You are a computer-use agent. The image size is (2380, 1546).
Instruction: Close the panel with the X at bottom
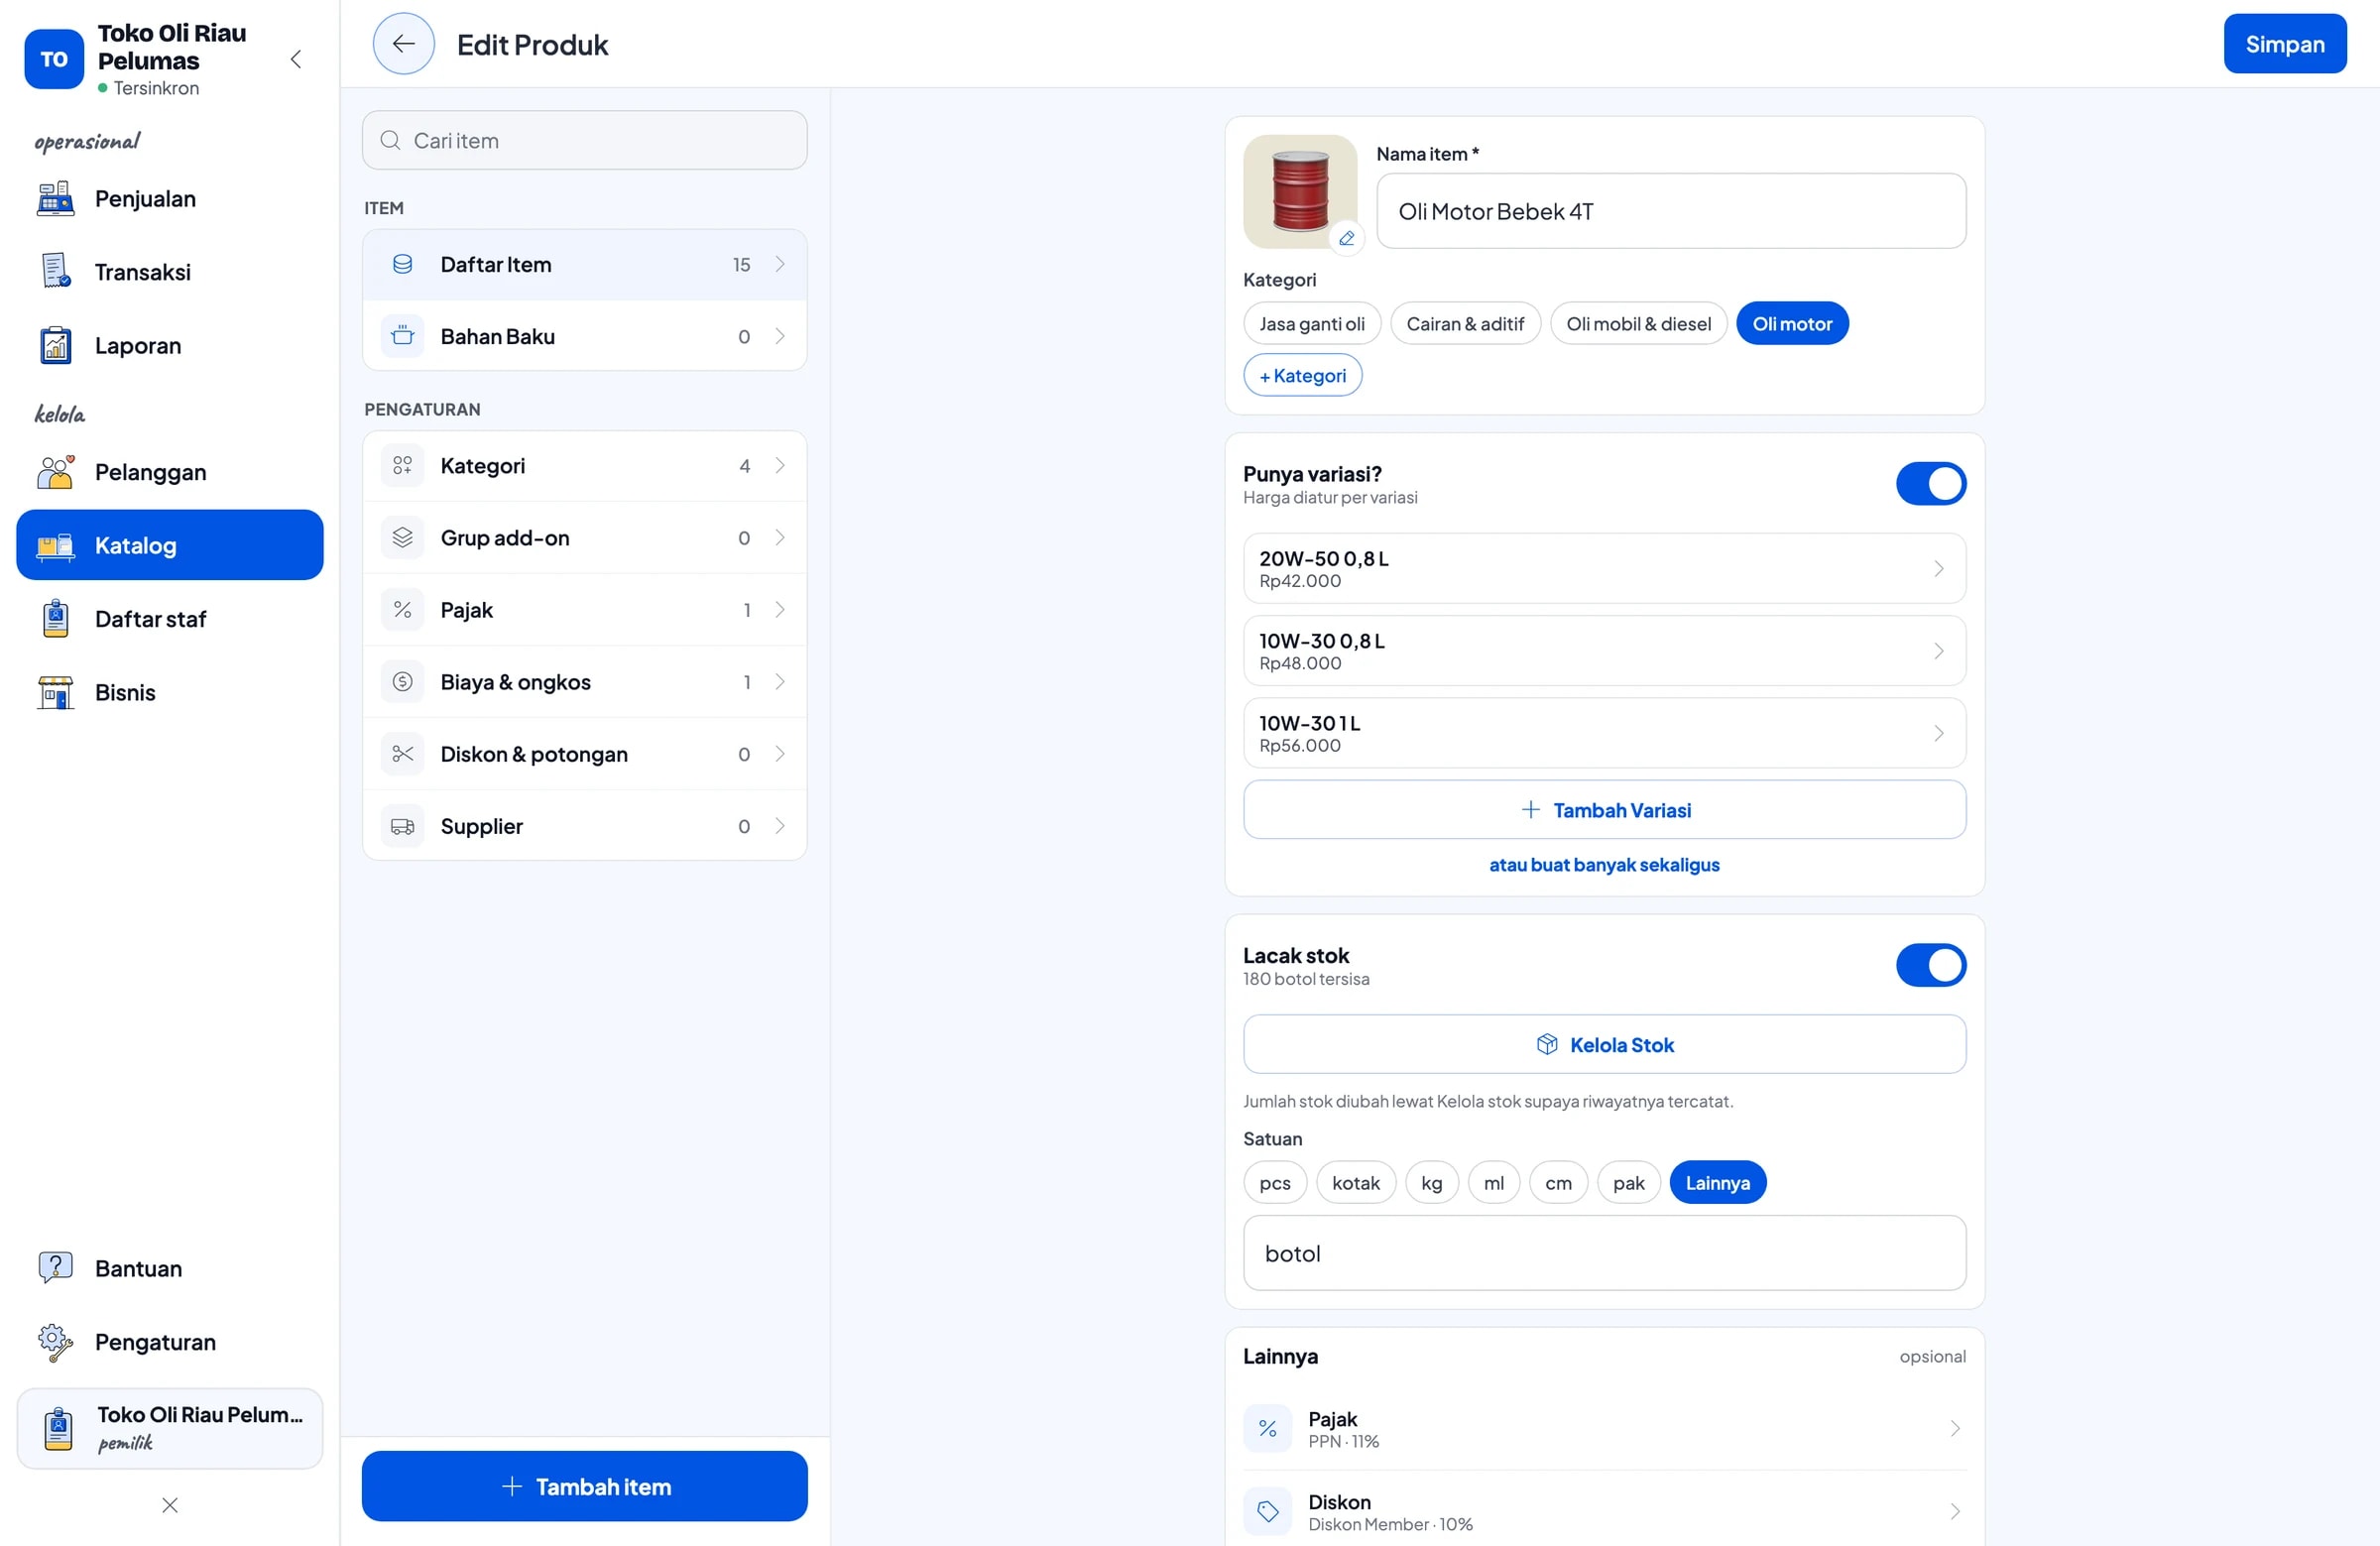[170, 1505]
